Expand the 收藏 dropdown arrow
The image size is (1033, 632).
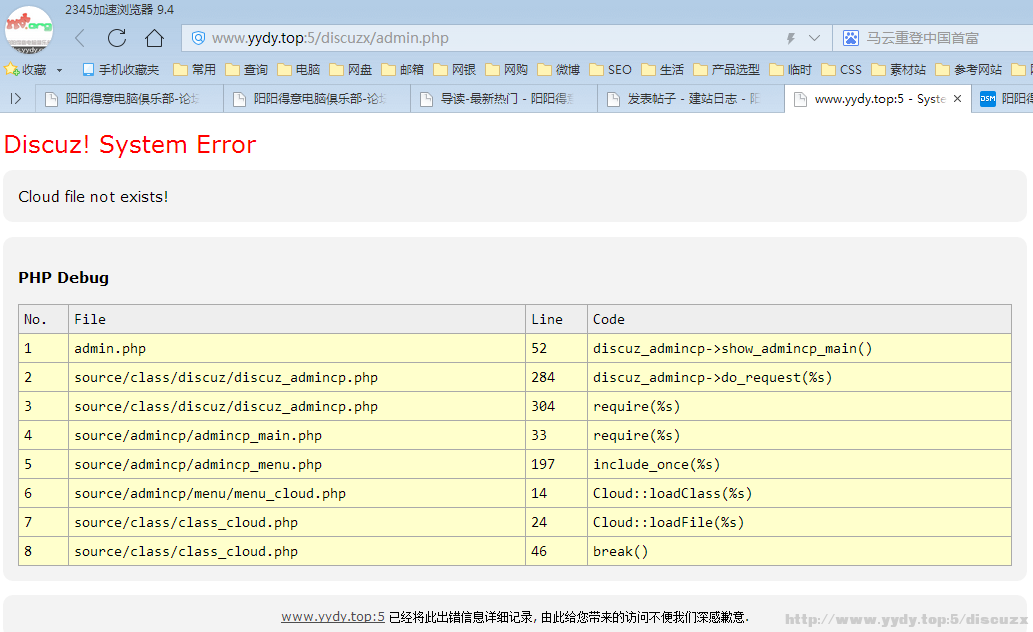(59, 70)
